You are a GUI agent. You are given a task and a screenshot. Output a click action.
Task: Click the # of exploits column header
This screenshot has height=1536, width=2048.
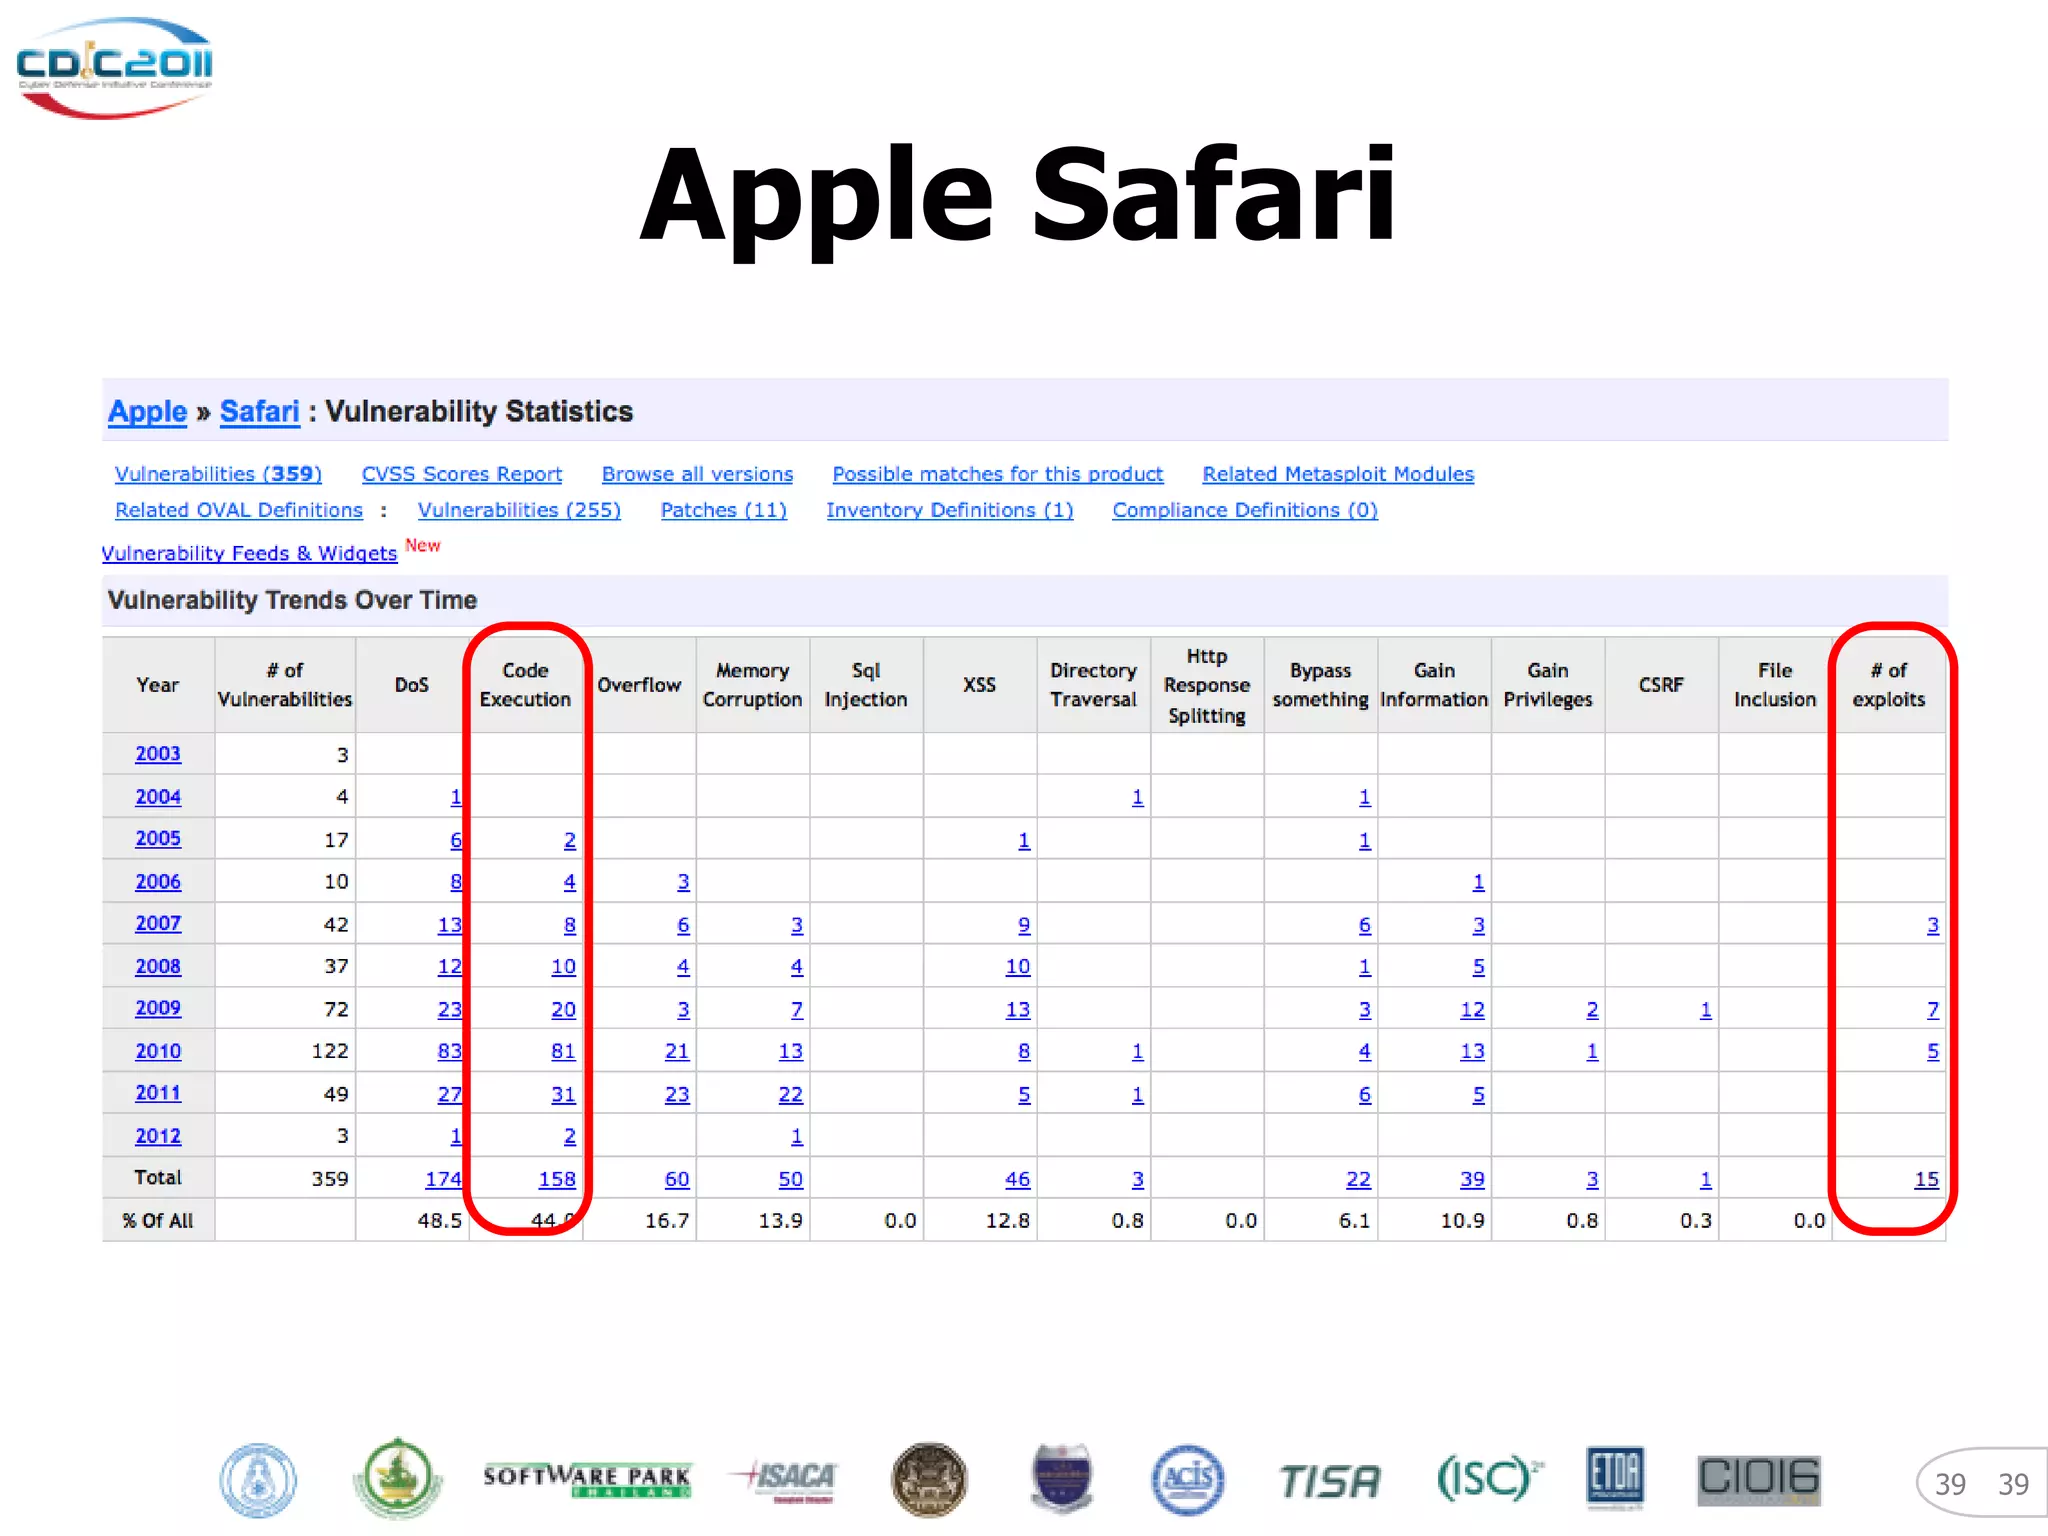(1888, 685)
